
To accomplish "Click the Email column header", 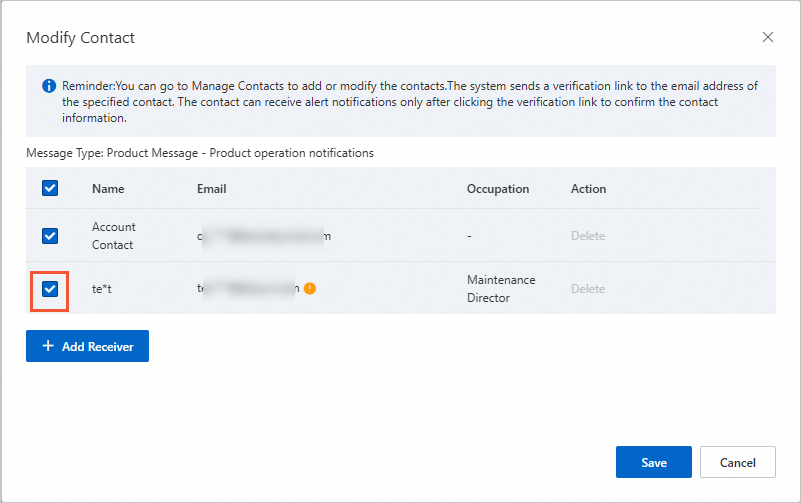I will (x=212, y=189).
